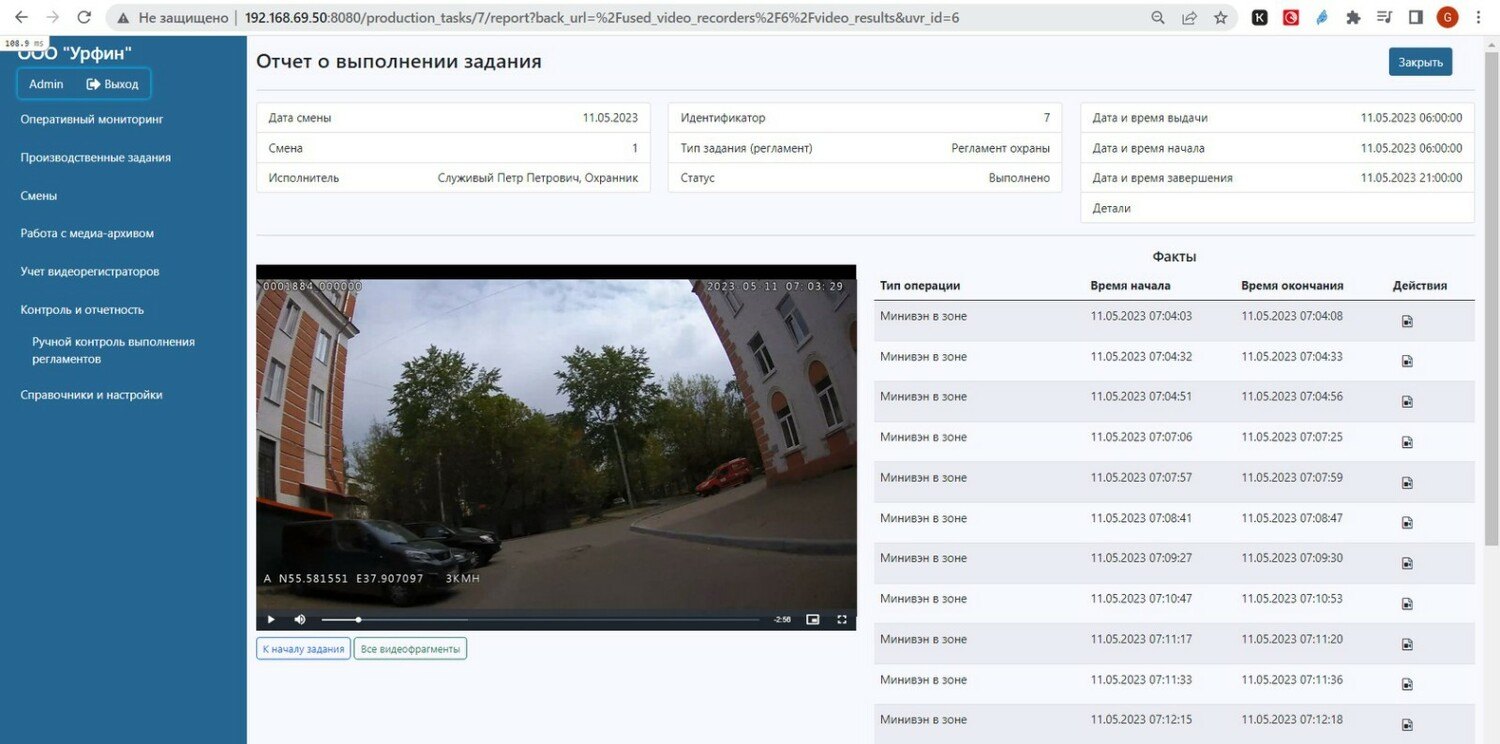Click the Тип операции column header
This screenshot has width=1500, height=744.
pos(920,286)
